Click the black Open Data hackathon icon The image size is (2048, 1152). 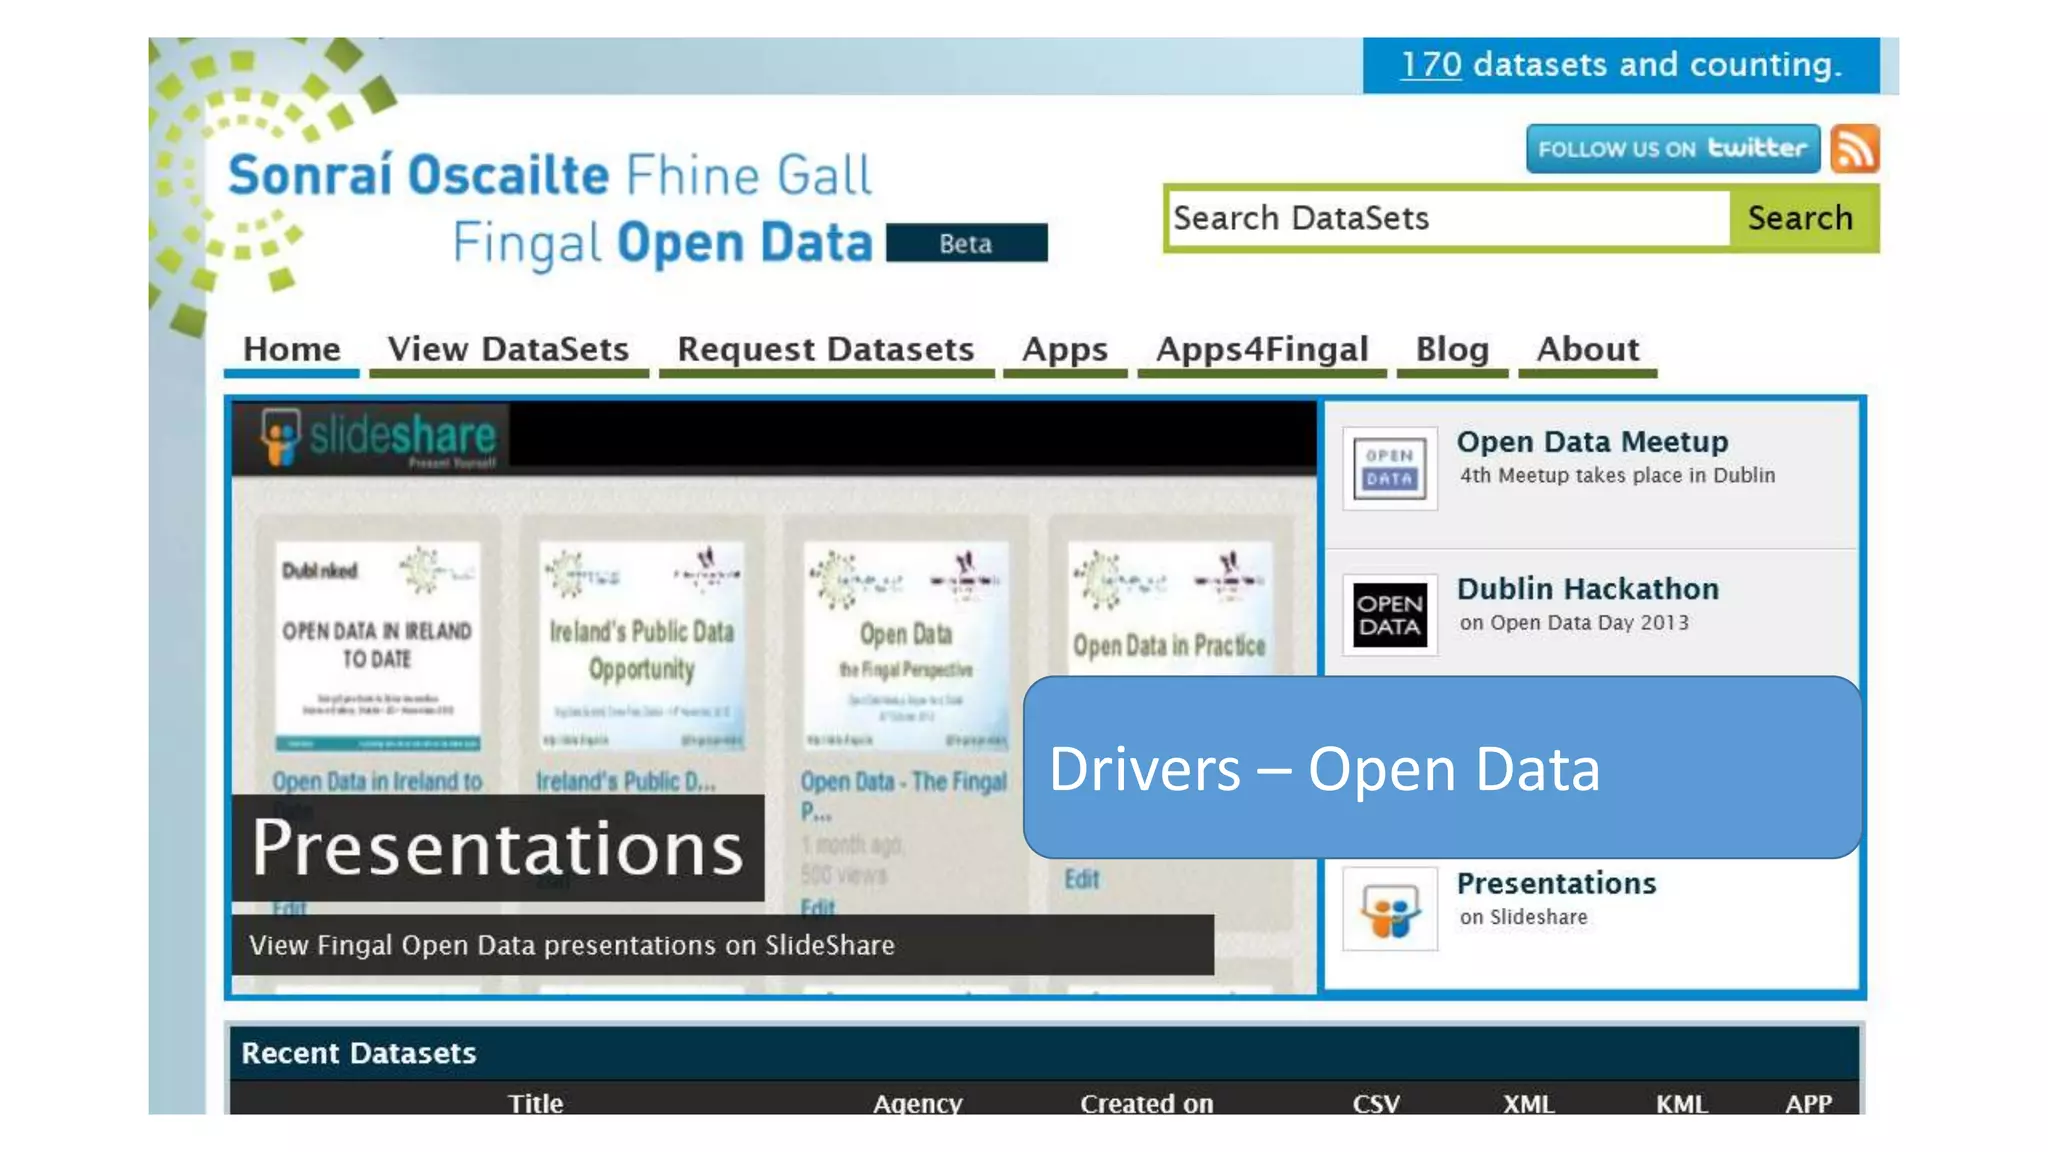pyautogui.click(x=1390, y=615)
